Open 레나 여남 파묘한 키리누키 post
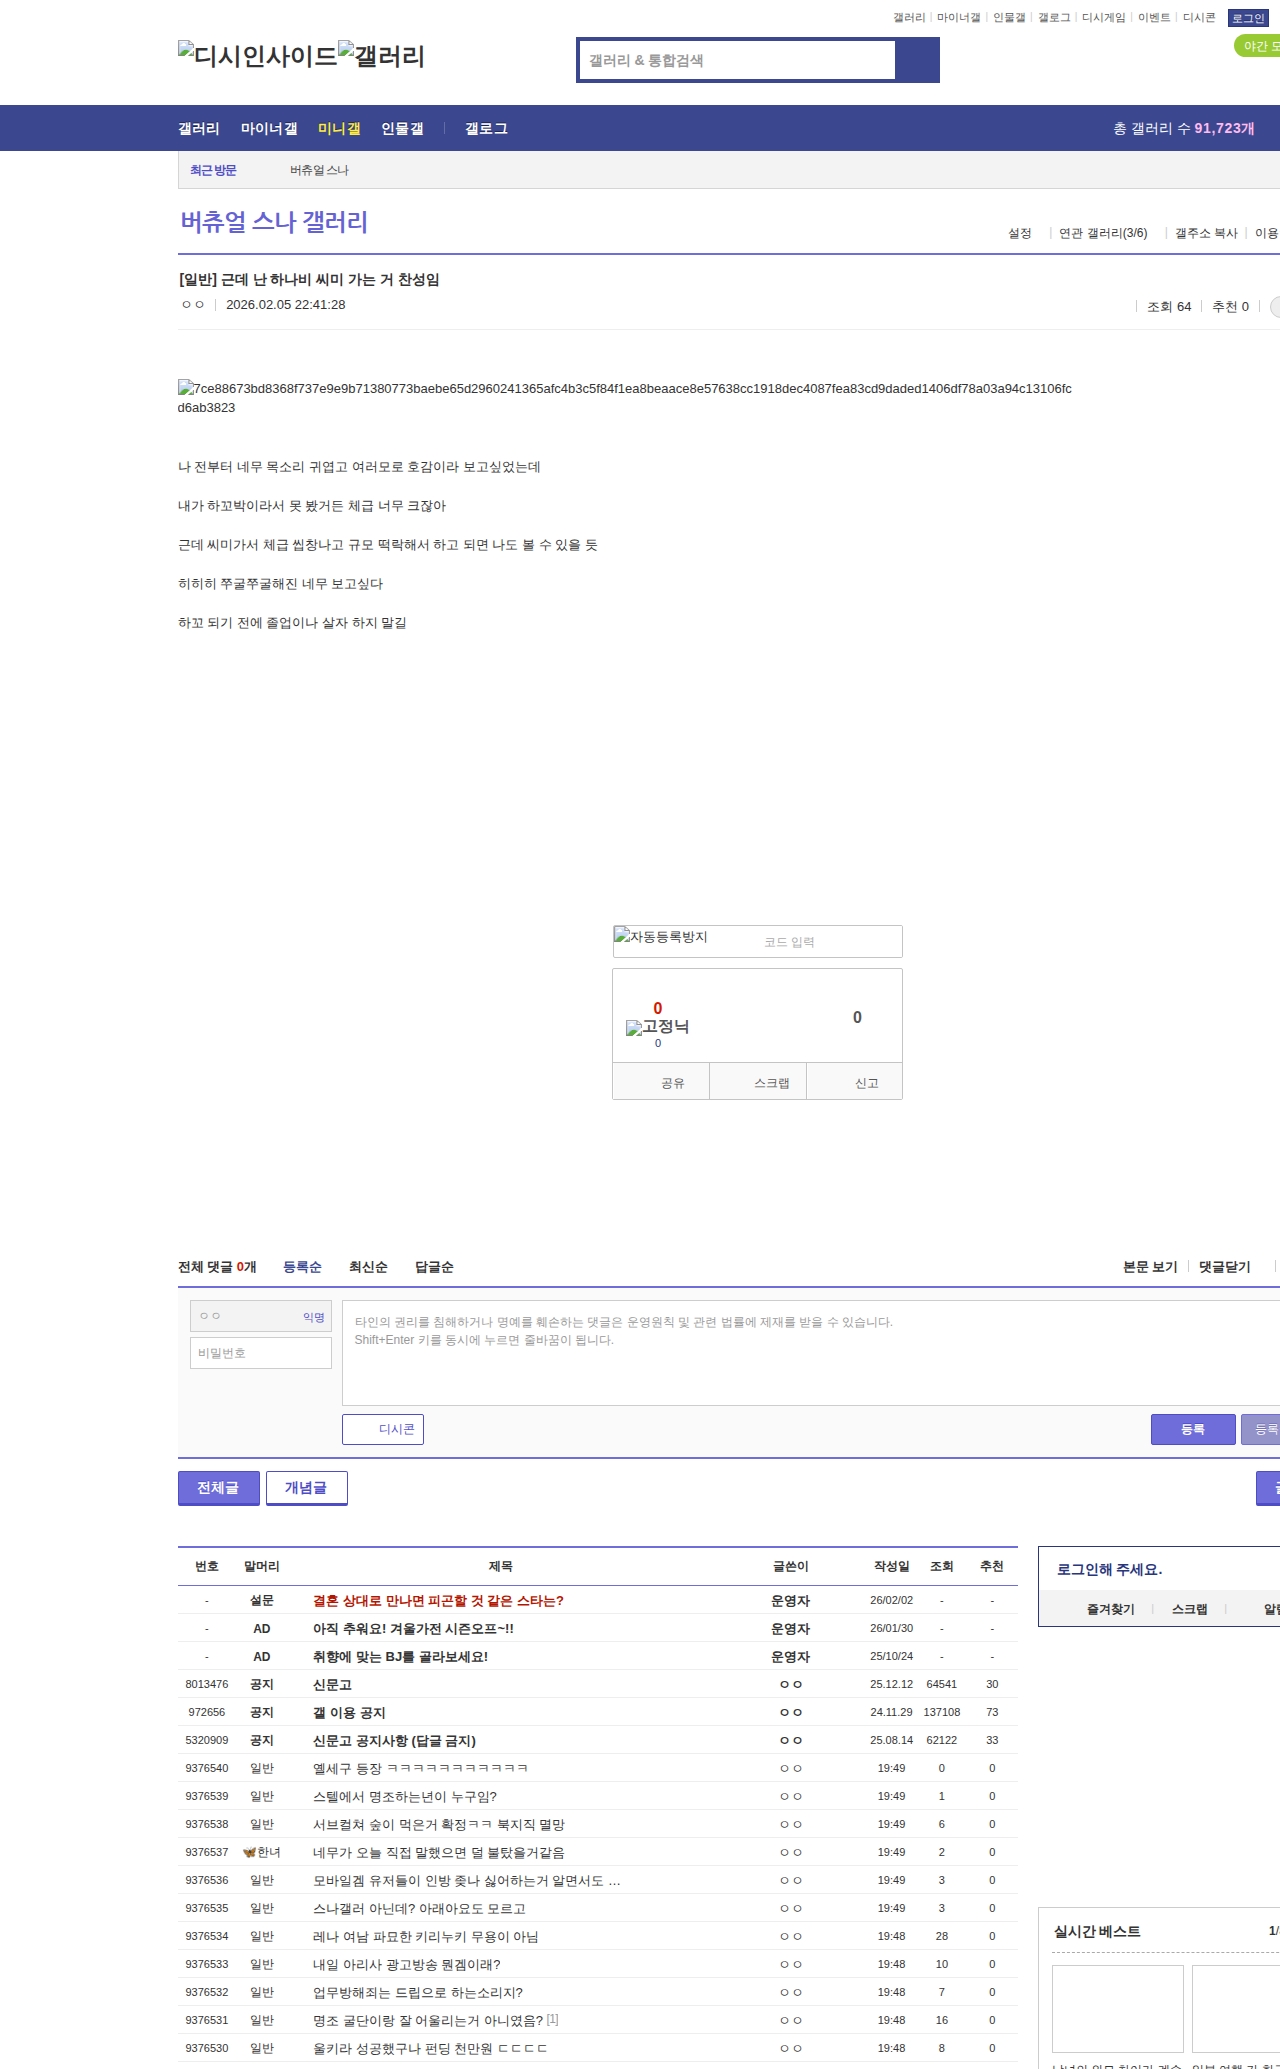Viewport: 1280px width, 2069px height. pyautogui.click(x=425, y=1936)
